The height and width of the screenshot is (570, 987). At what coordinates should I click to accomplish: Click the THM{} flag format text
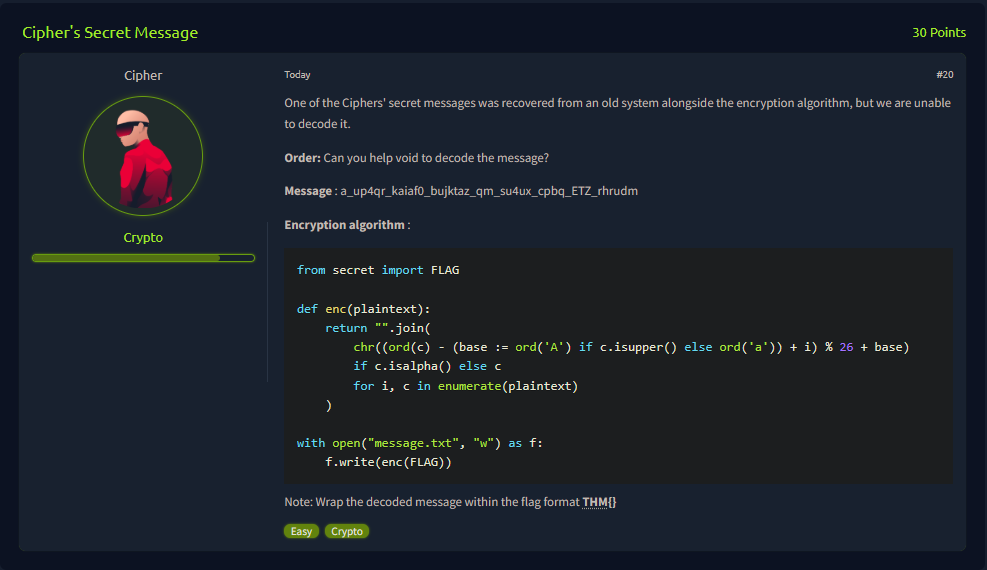[599, 501]
